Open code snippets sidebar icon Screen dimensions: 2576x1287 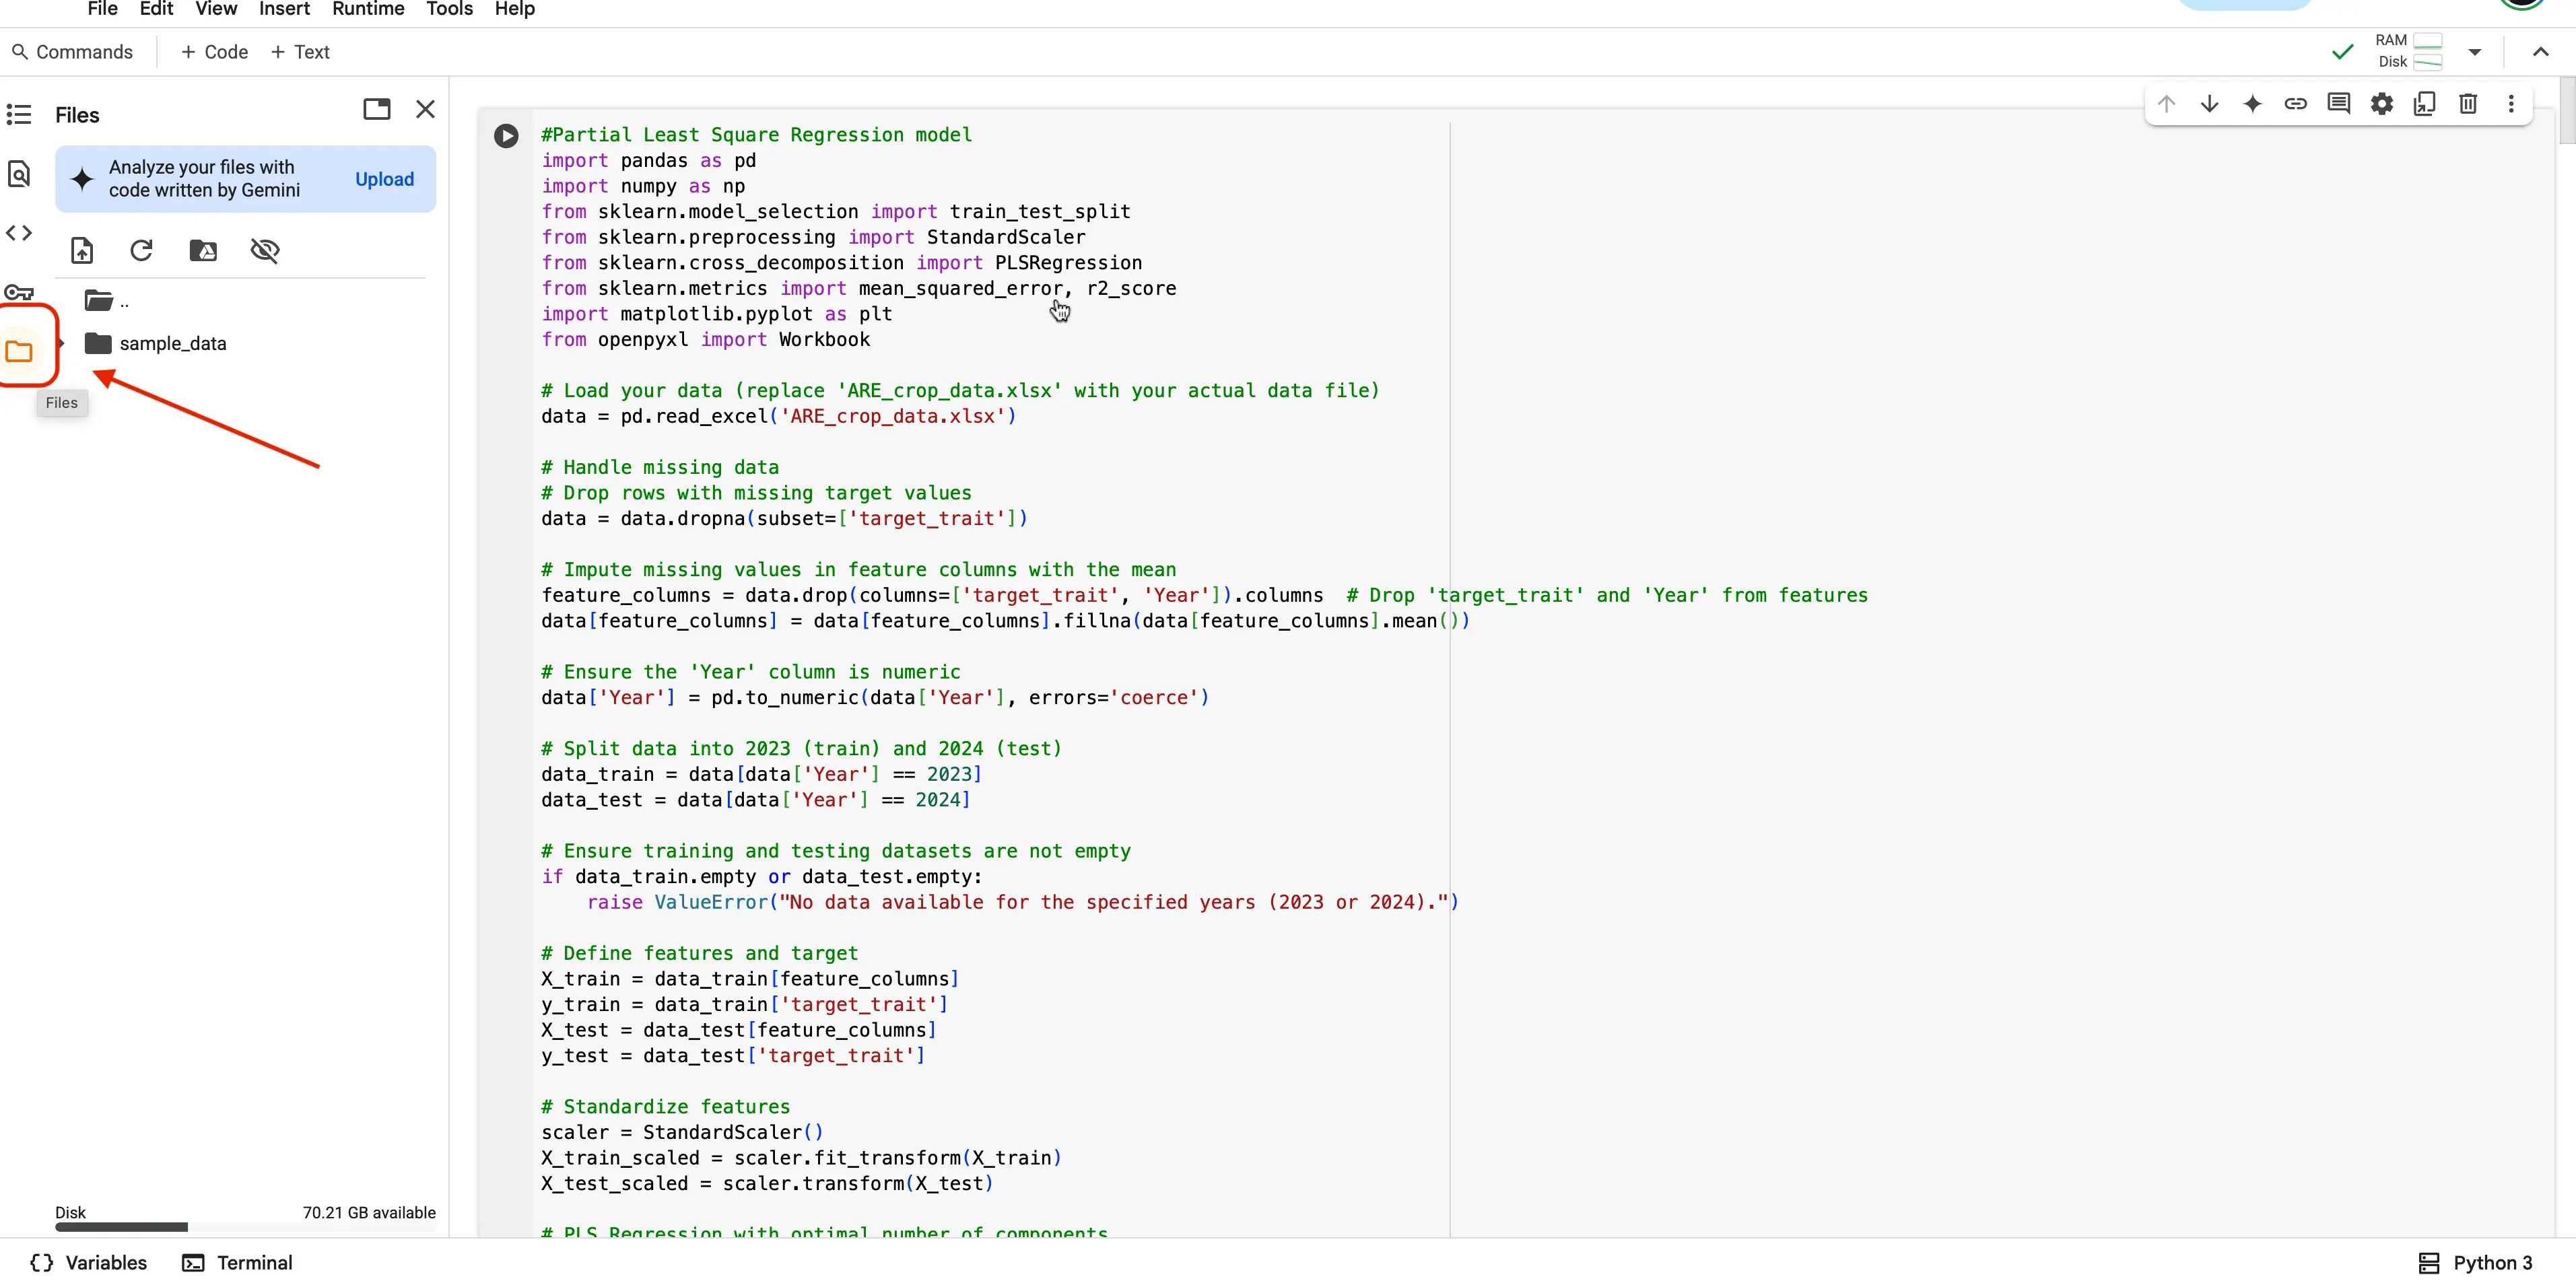19,233
